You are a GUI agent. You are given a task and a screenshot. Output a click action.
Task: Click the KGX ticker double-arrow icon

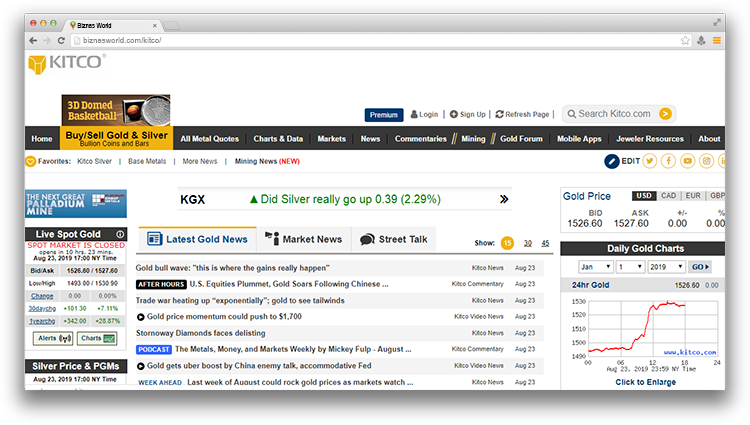click(503, 200)
